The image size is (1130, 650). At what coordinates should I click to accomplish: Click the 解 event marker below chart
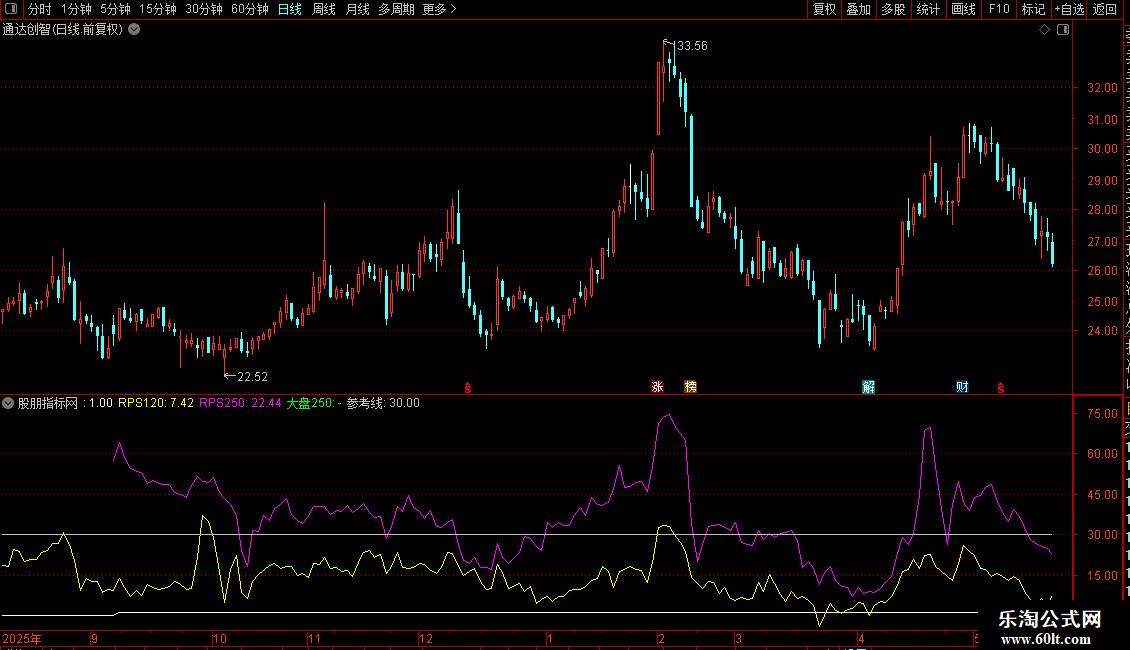[x=868, y=387]
